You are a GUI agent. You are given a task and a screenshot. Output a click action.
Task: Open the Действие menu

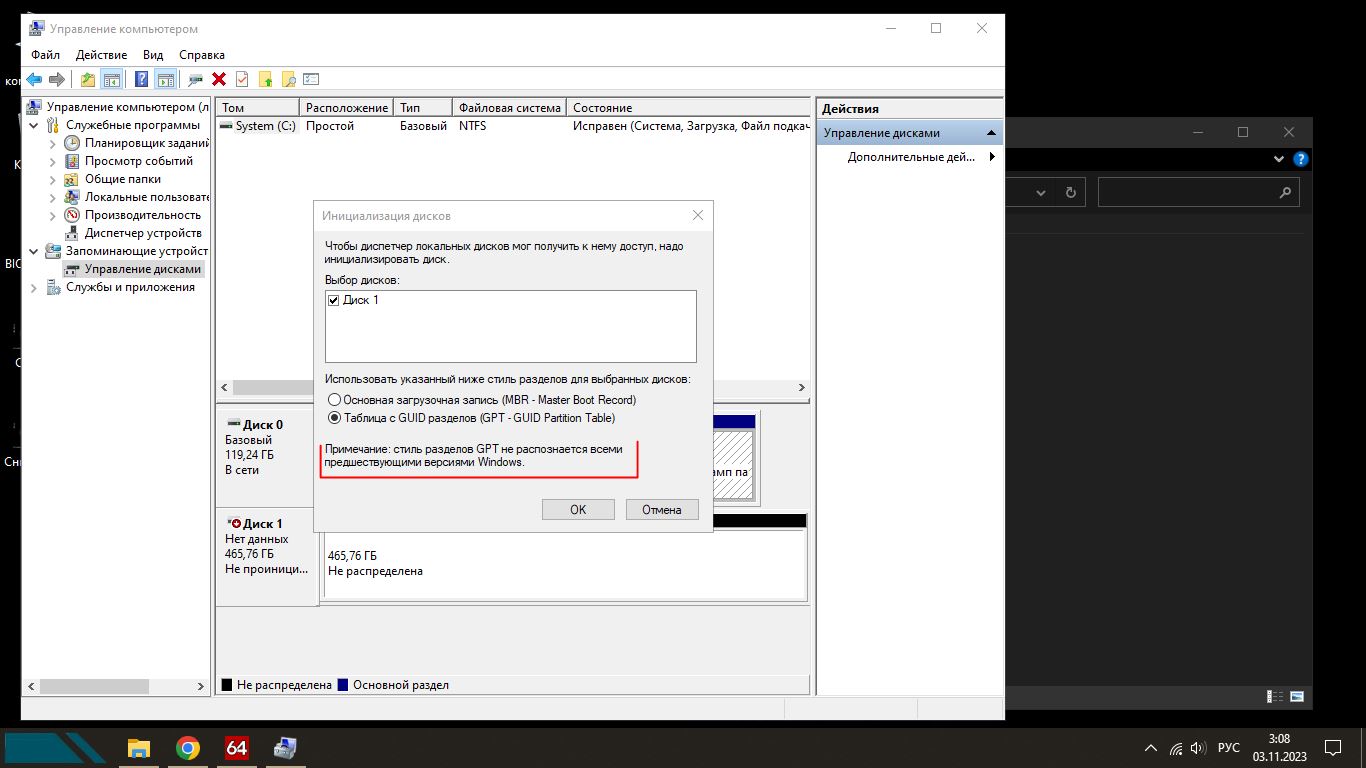point(101,55)
